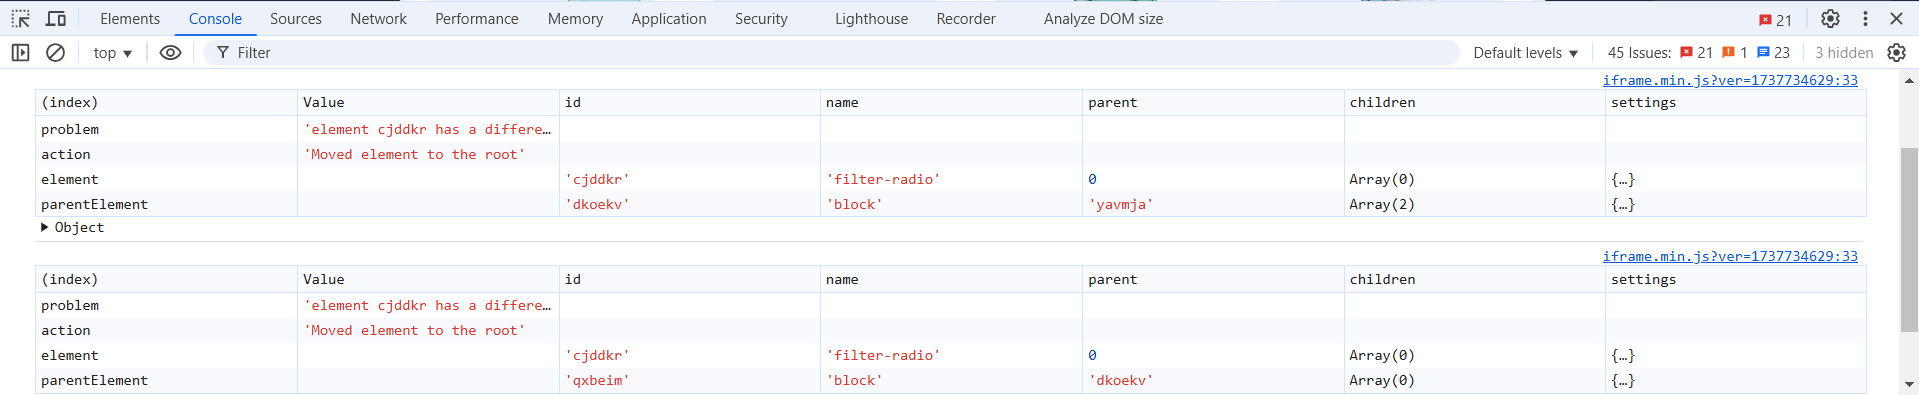Sort first table by (index) header
The image size is (1919, 395).
pos(166,102)
